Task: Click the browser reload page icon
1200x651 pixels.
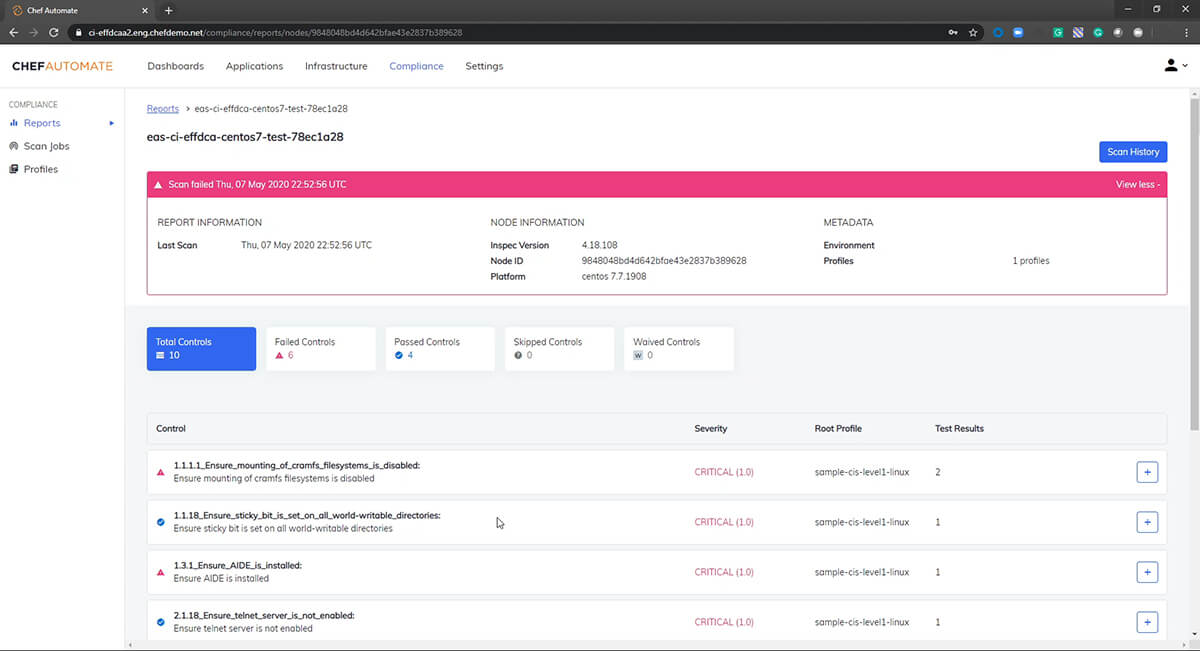Action: pyautogui.click(x=54, y=32)
